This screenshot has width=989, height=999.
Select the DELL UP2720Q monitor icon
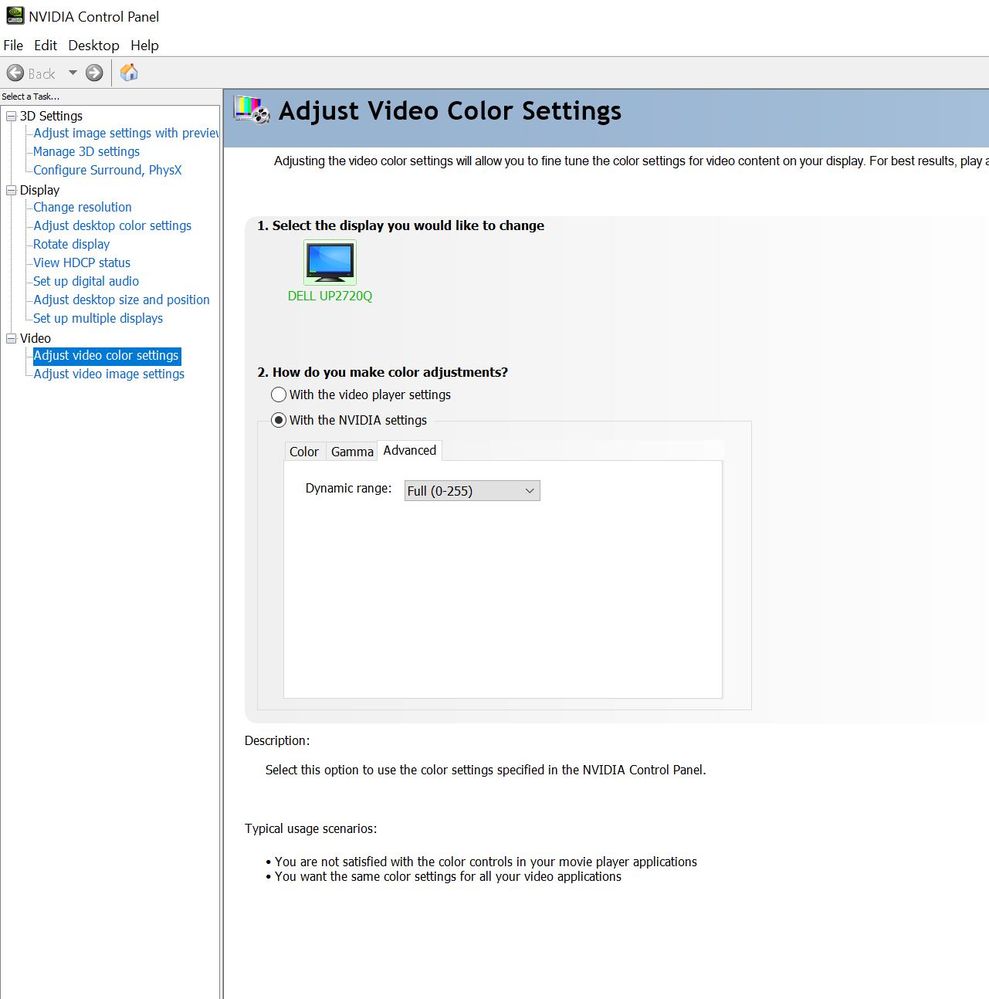coord(329,262)
